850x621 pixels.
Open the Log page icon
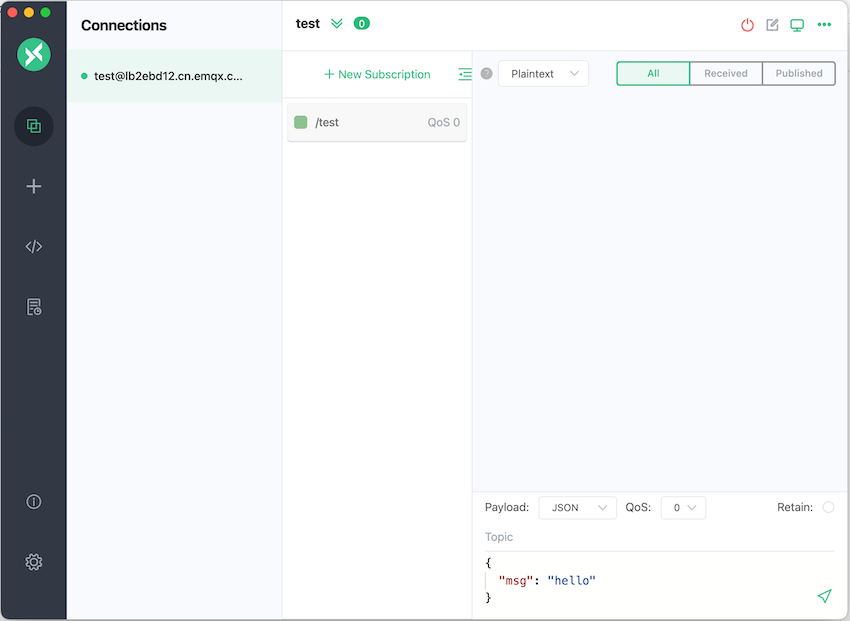(34, 307)
